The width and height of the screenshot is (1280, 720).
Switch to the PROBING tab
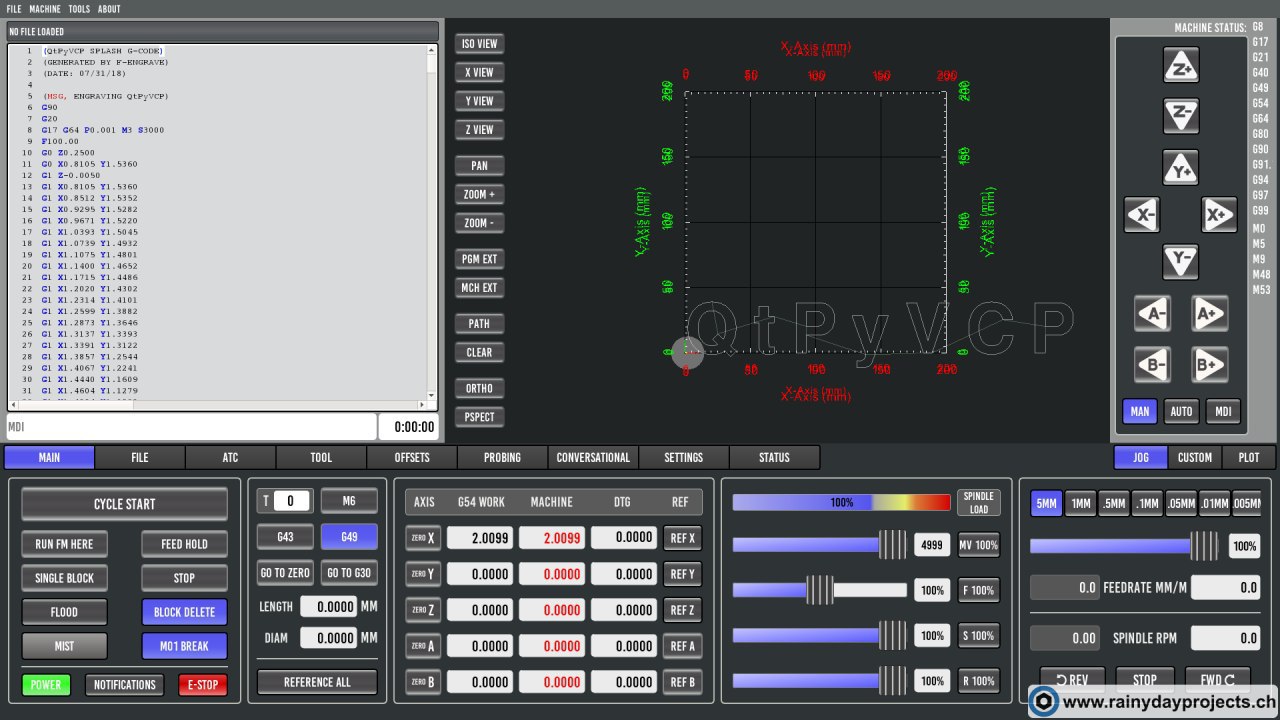502,458
